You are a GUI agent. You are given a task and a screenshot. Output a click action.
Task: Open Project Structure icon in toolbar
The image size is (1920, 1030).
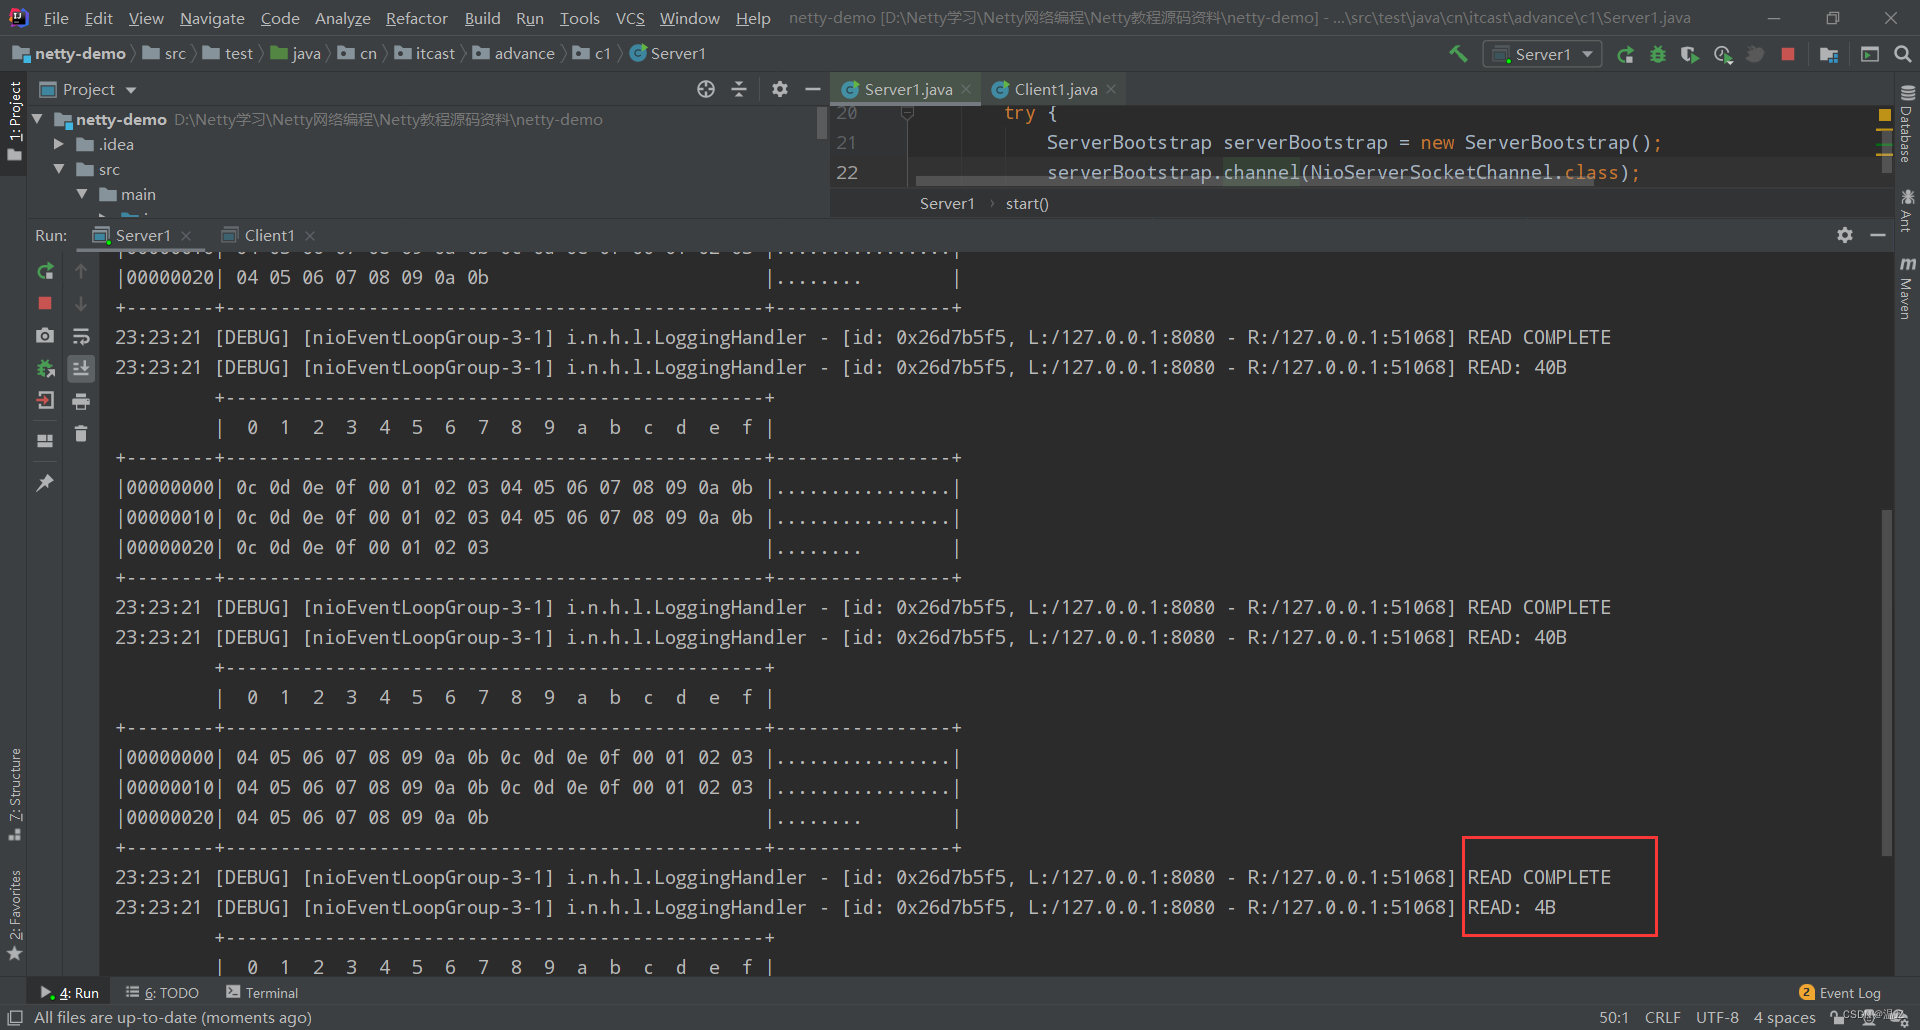(1829, 54)
